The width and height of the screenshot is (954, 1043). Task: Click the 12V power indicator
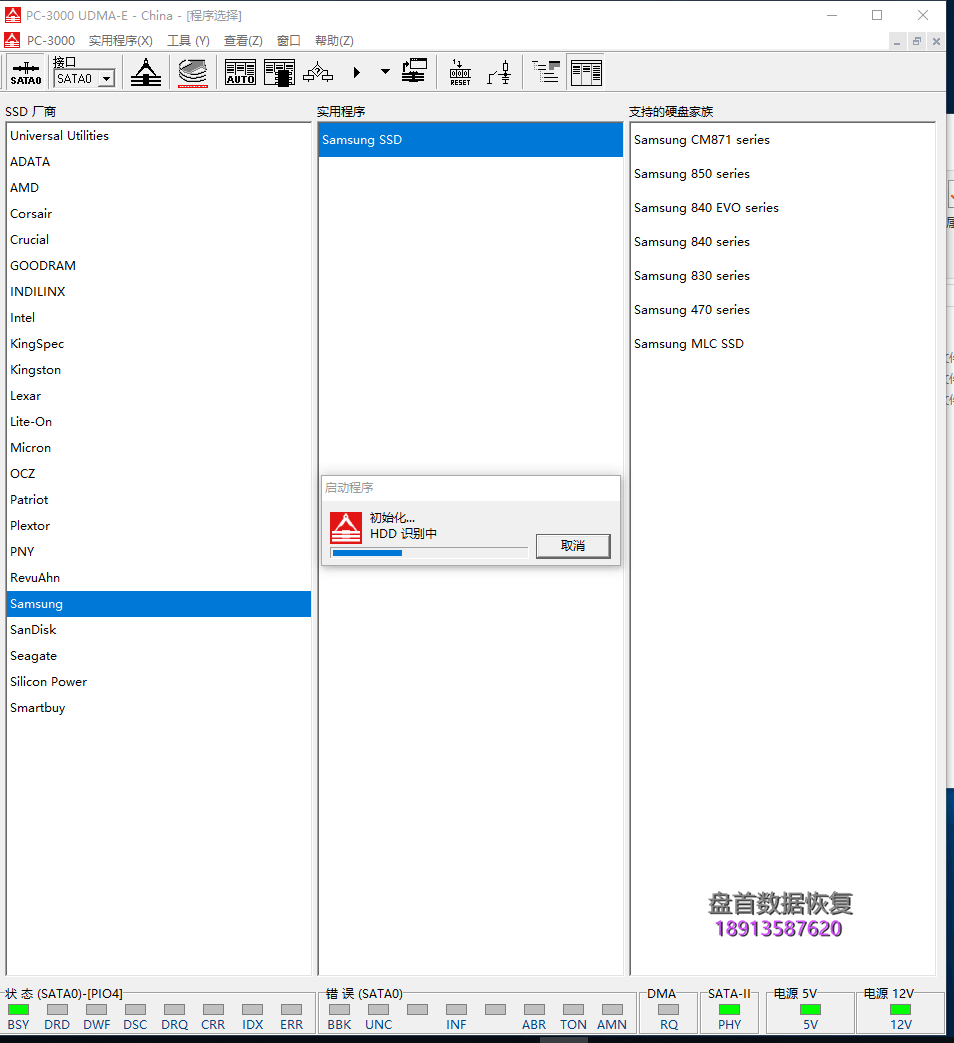(901, 1010)
